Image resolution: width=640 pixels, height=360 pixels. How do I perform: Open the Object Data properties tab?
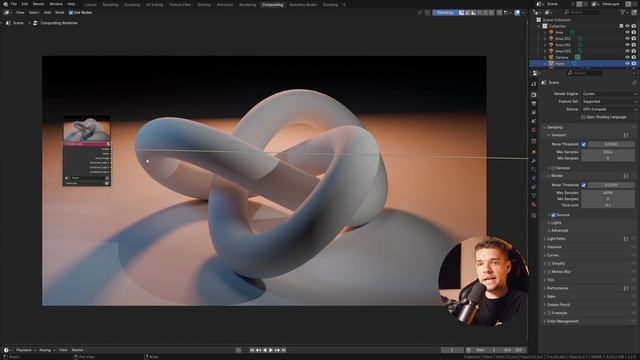(533, 196)
